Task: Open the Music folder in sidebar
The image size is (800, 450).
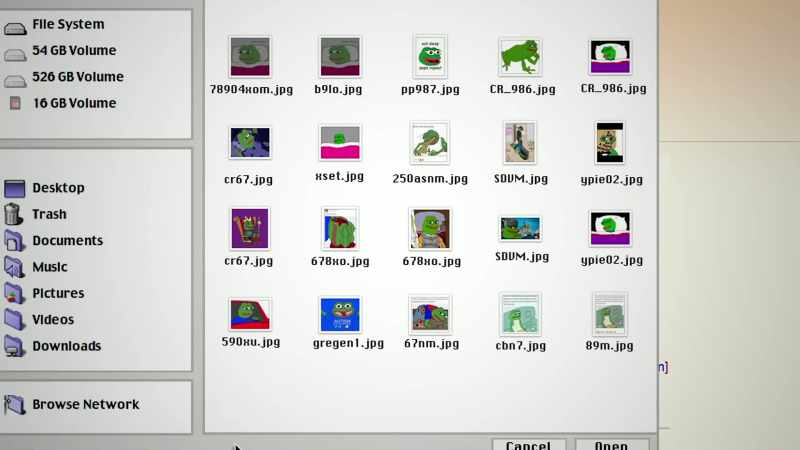Action: pos(36,267)
